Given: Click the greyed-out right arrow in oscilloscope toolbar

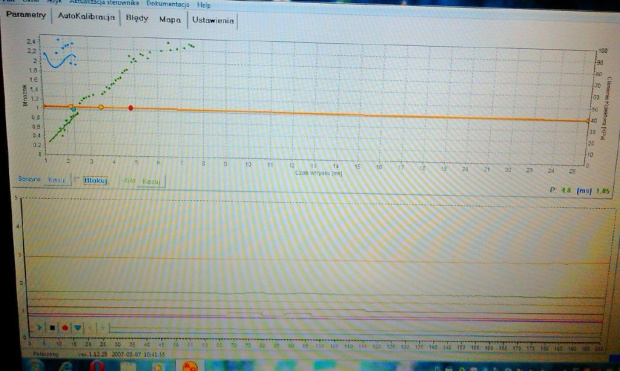Looking at the screenshot, I should point(103,327).
